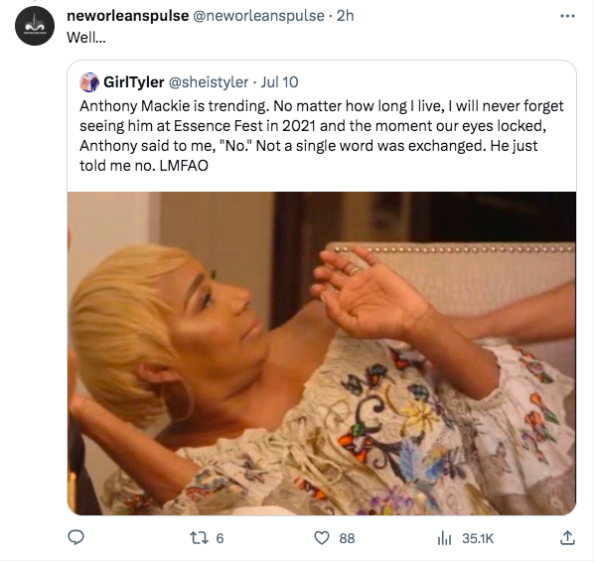Click the share upload icon

[567, 538]
